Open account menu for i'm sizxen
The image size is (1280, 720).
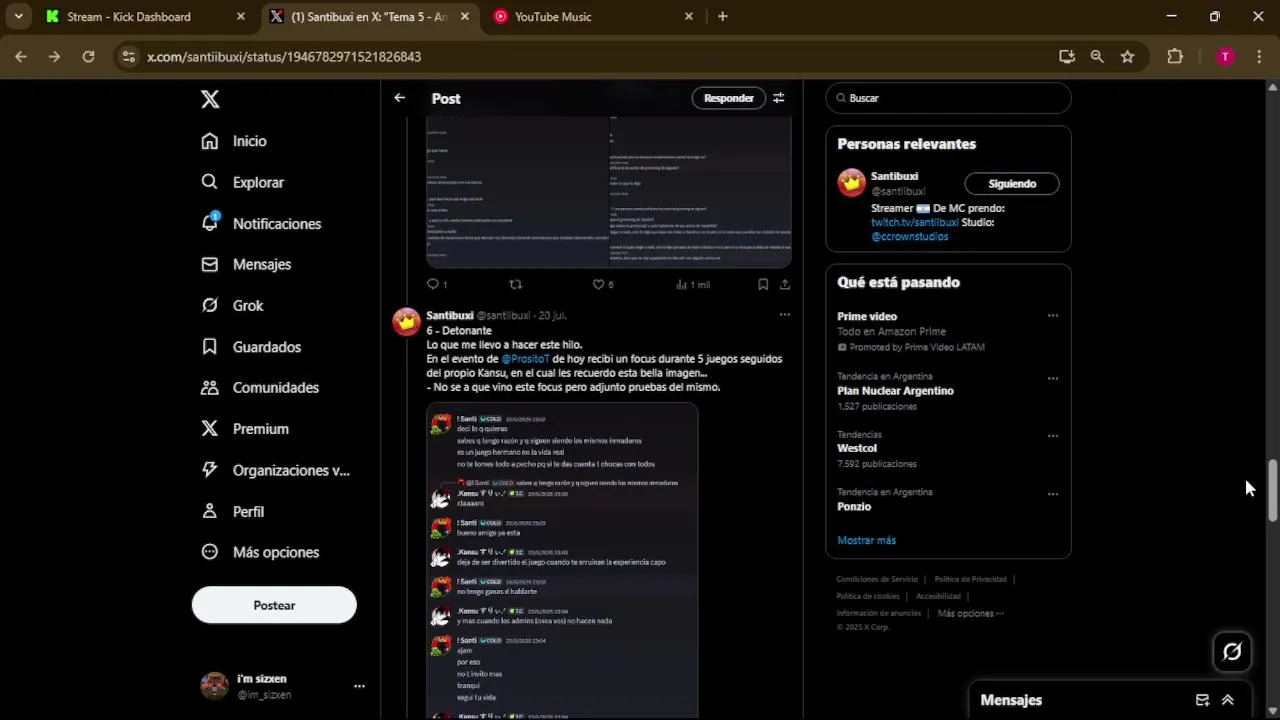283,686
